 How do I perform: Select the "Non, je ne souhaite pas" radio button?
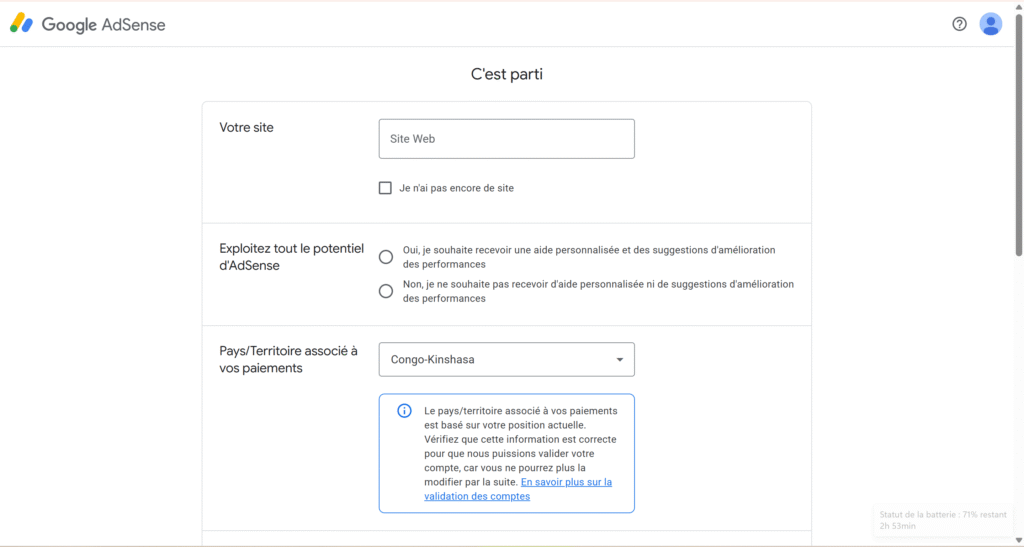click(386, 291)
